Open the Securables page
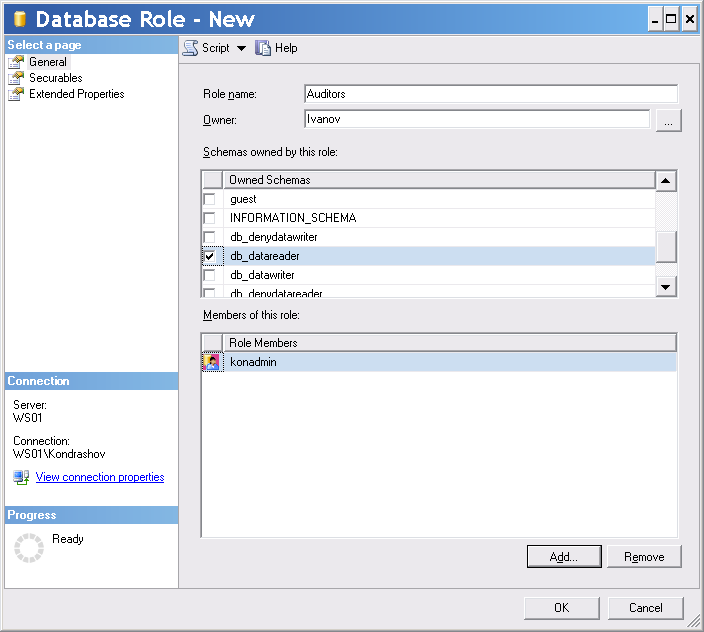This screenshot has height=632, width=704. pyautogui.click(x=55, y=78)
